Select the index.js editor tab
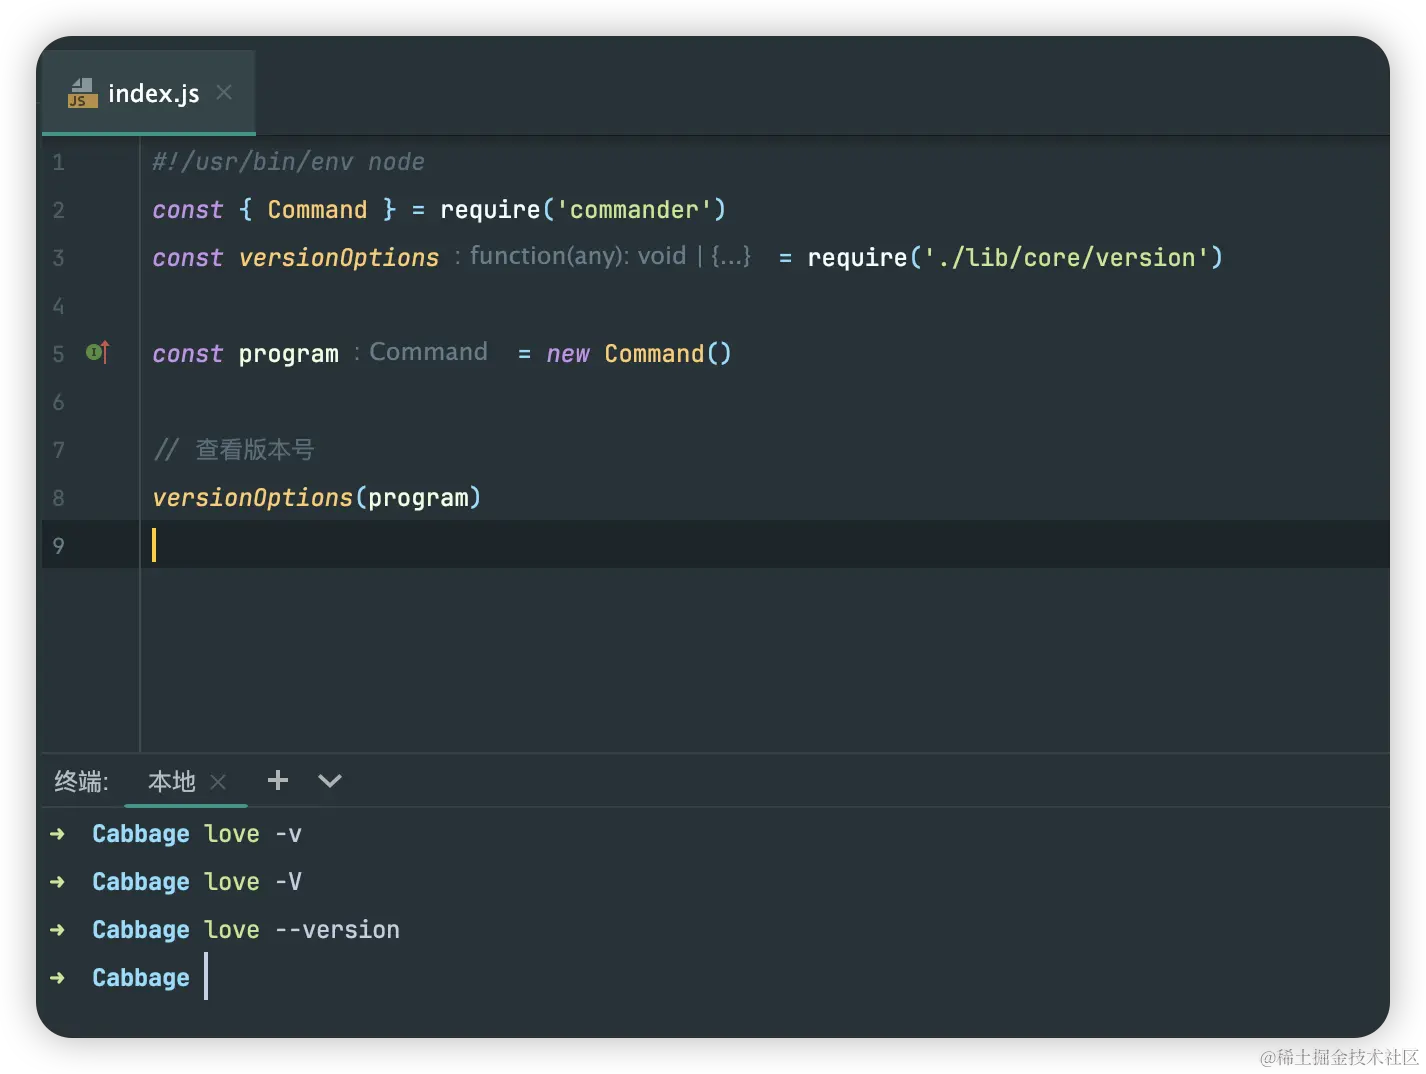 tap(153, 93)
